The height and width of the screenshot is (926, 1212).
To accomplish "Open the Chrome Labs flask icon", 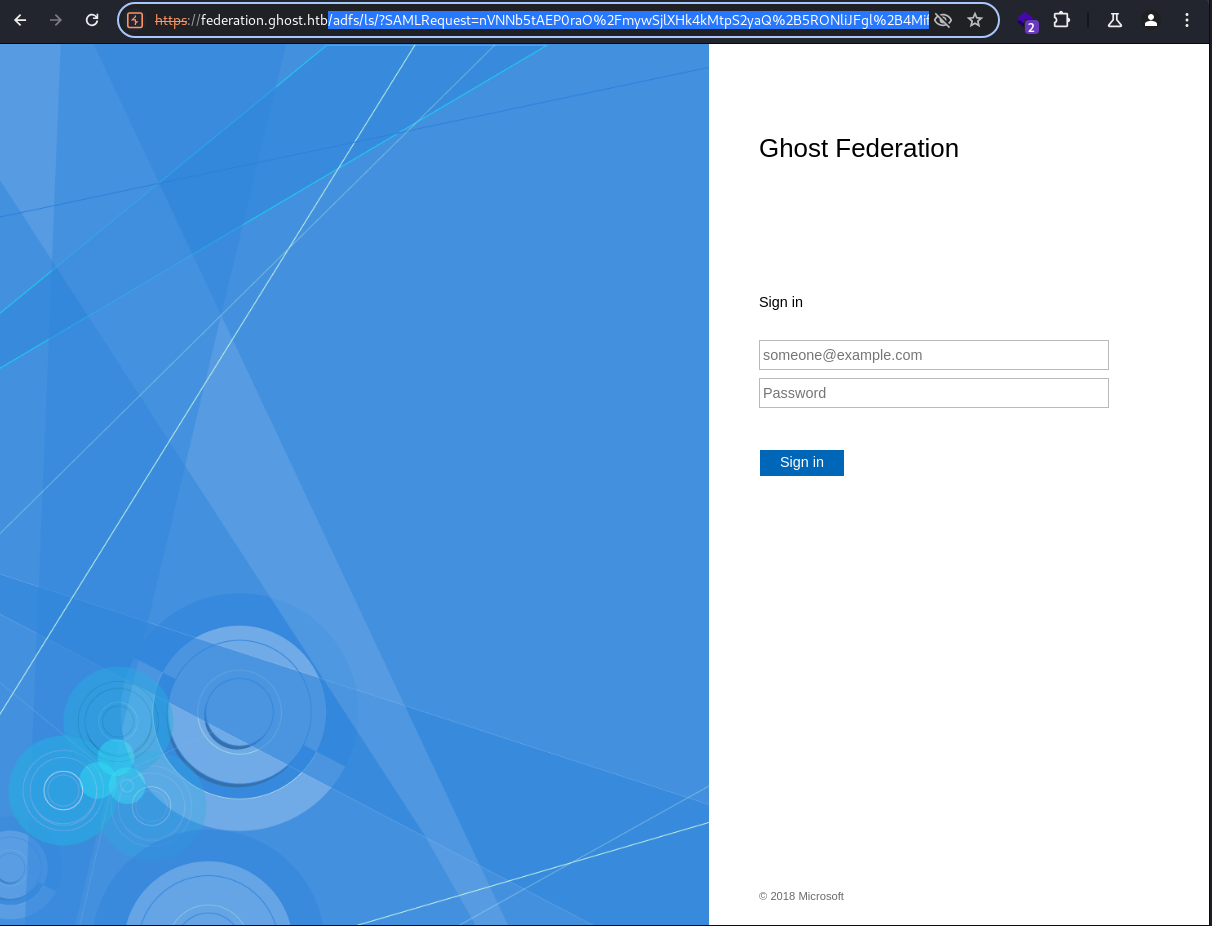I will pyautogui.click(x=1115, y=20).
